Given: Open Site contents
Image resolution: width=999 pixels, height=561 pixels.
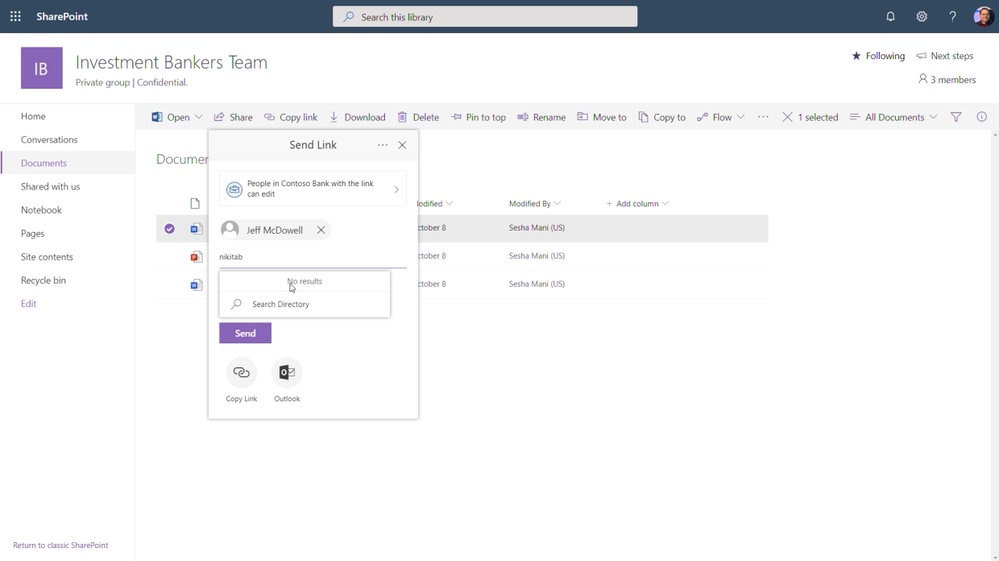Looking at the screenshot, I should pos(47,257).
